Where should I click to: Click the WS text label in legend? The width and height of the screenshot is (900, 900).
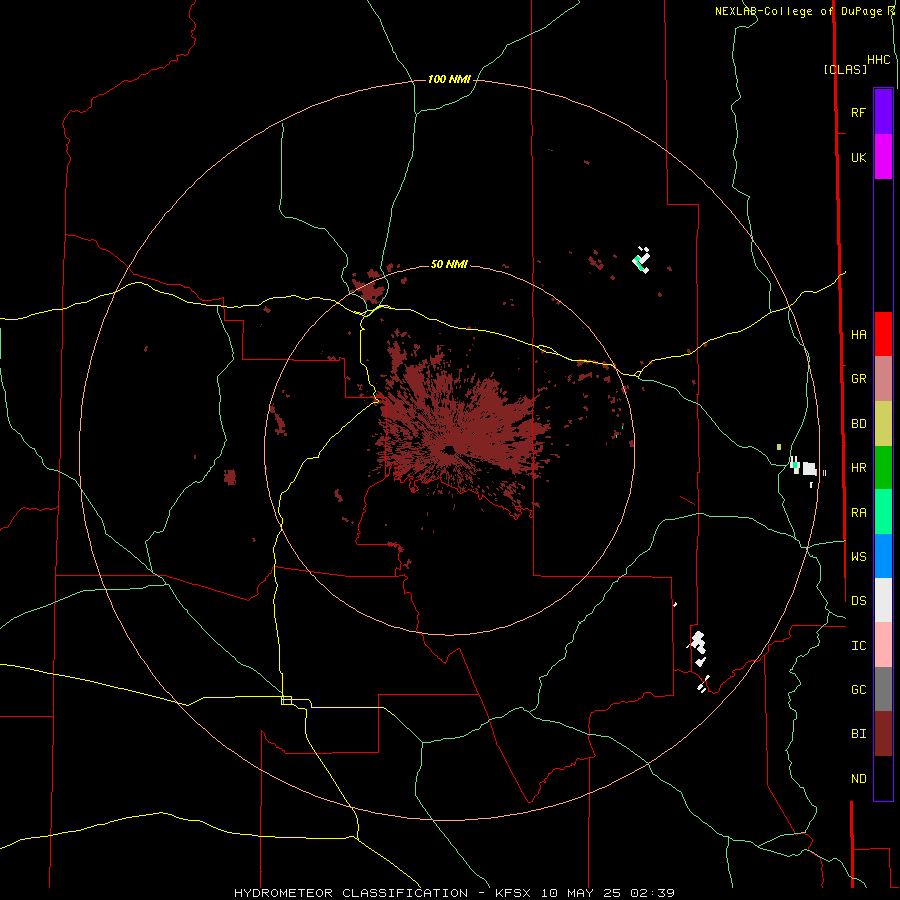(858, 557)
